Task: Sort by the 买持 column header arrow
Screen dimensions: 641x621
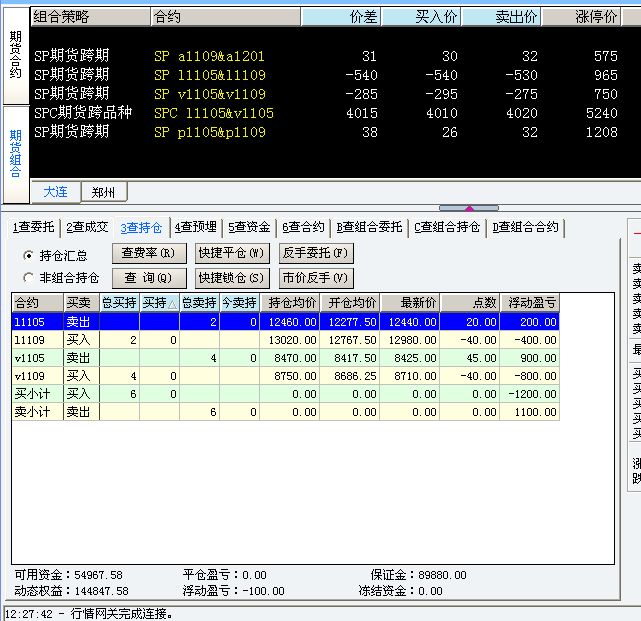Action: coord(172,304)
